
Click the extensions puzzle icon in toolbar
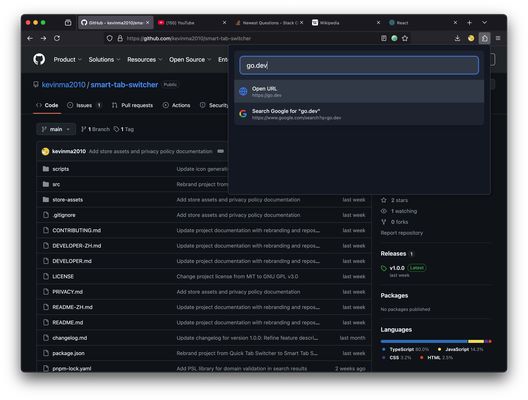coord(484,38)
